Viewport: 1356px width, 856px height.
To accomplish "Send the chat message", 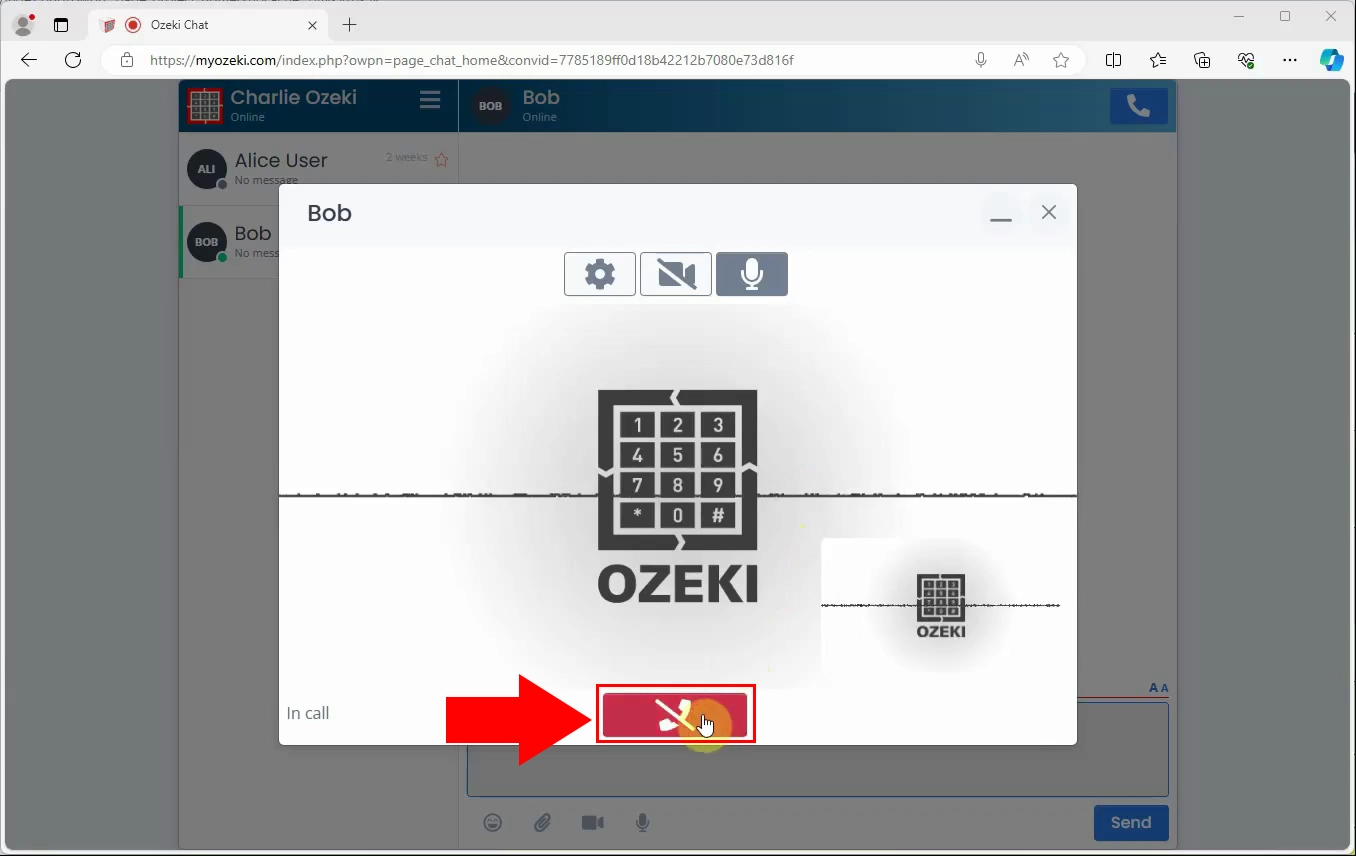I will [1131, 823].
